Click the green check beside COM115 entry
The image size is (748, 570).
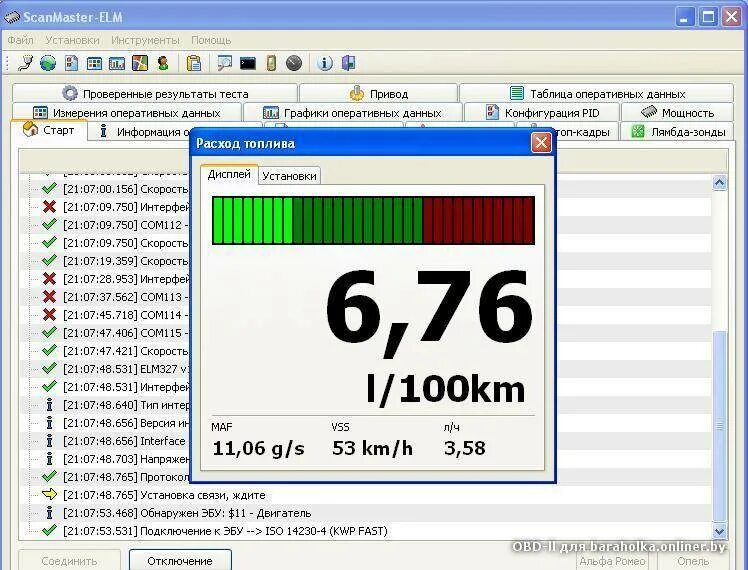[x=49, y=332]
